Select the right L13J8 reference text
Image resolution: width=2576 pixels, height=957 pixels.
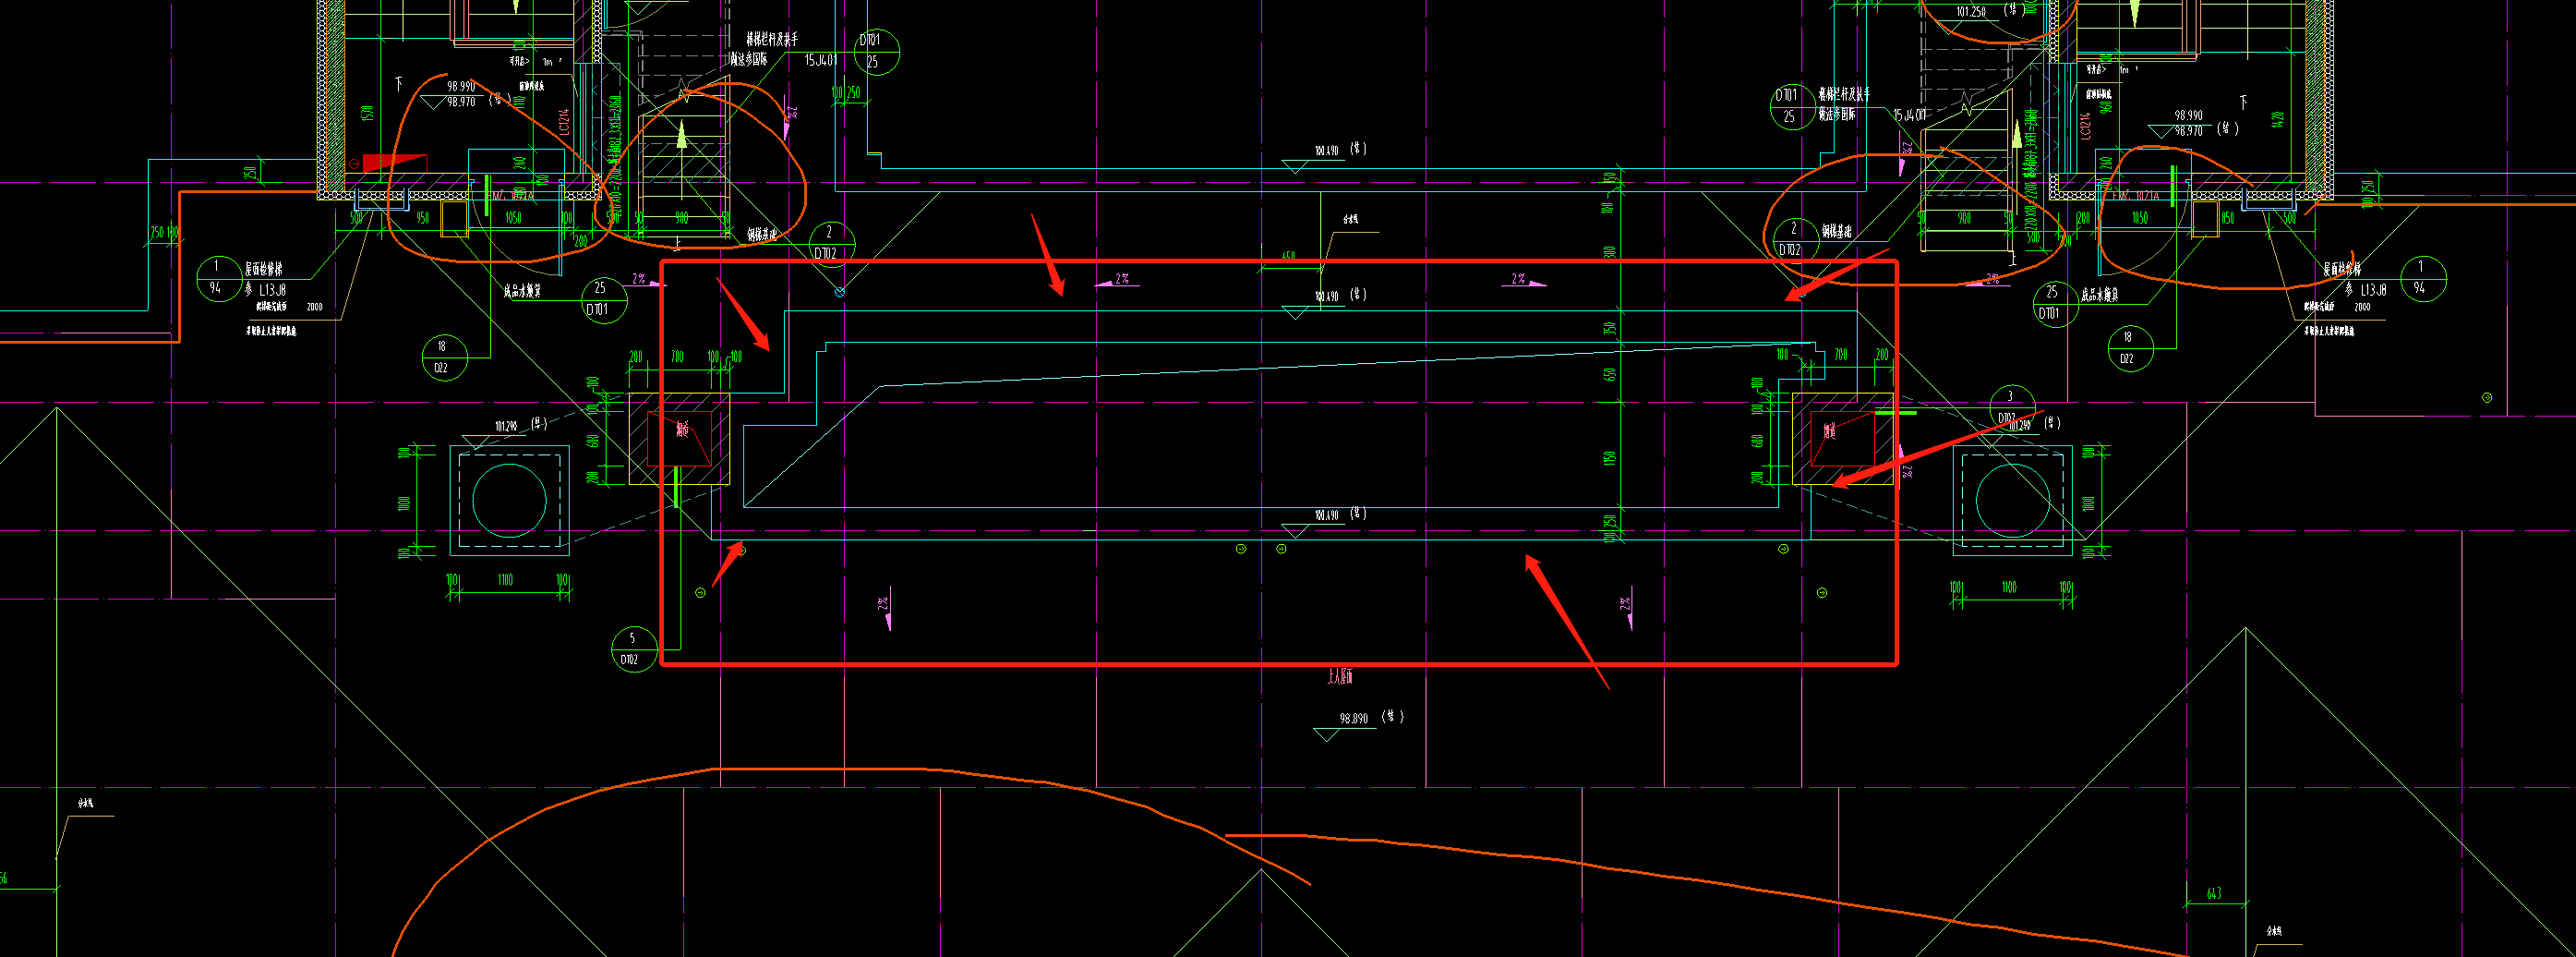(2373, 290)
